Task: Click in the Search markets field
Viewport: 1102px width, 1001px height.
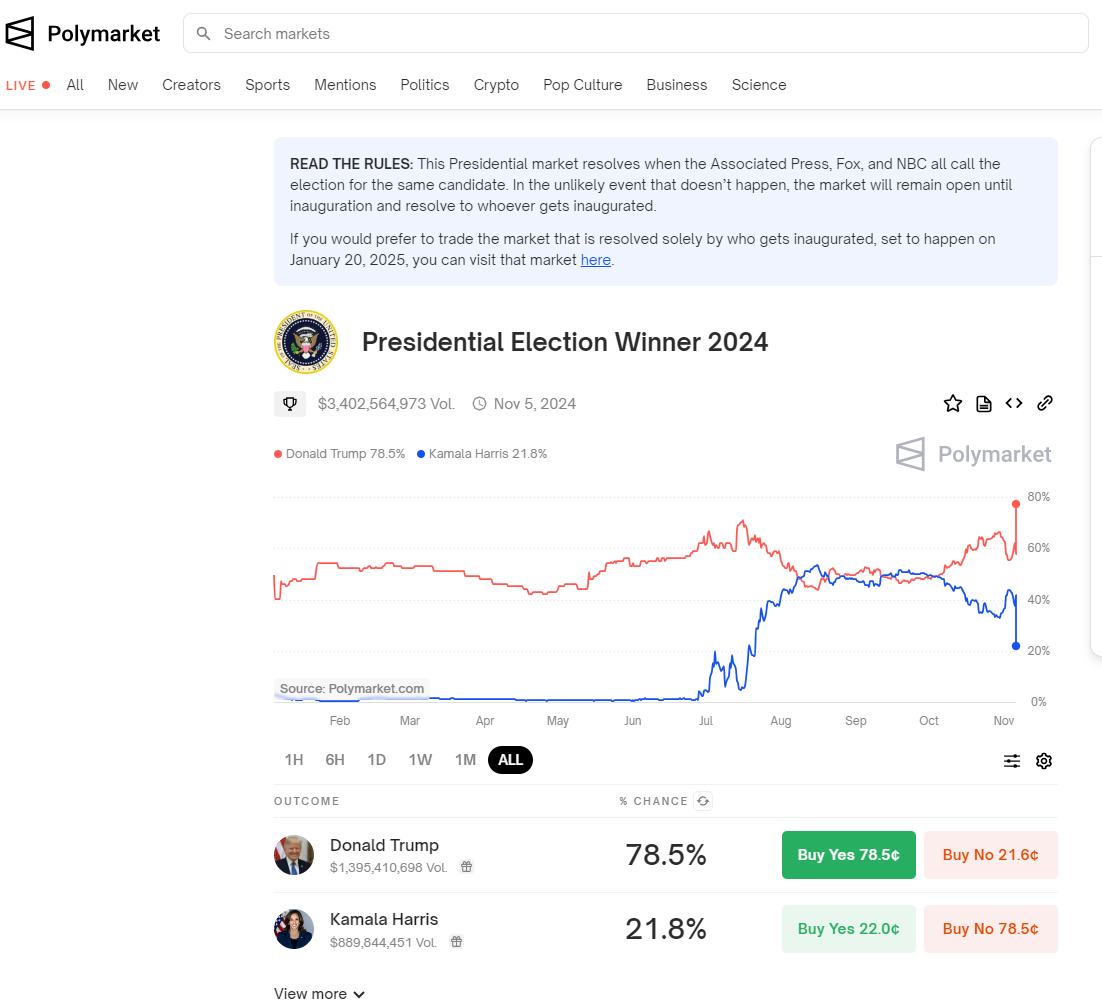Action: click(x=640, y=34)
